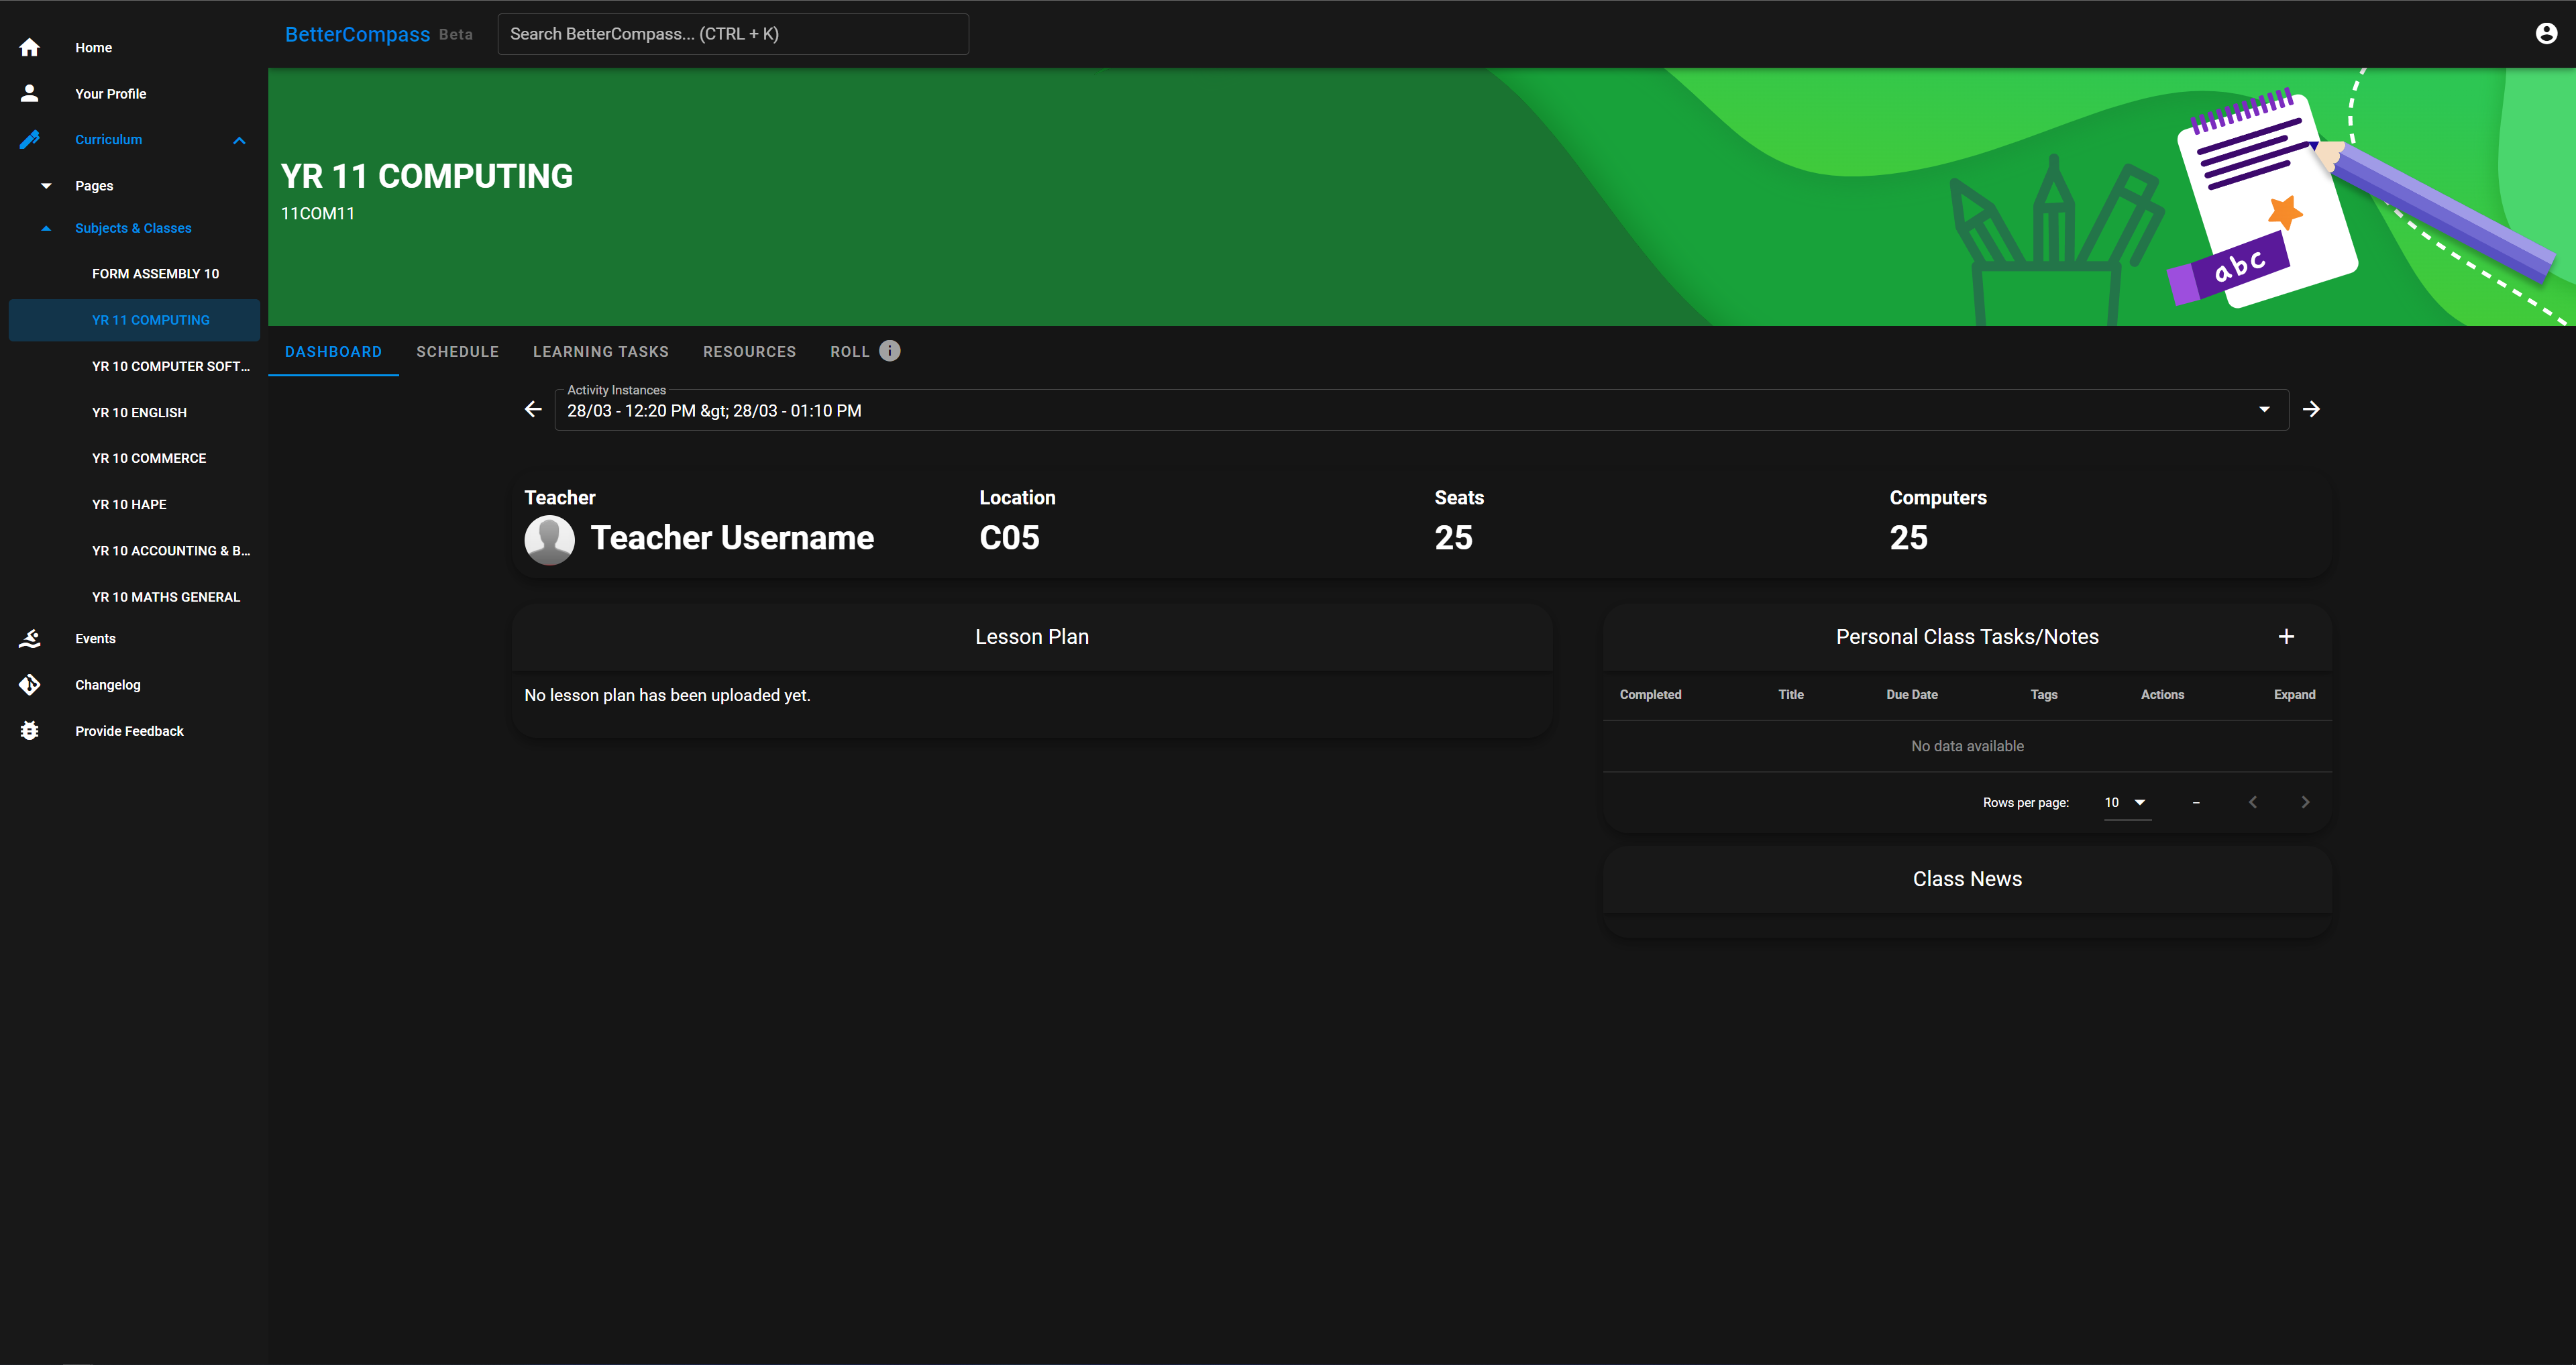Click the Events swimmer icon

pyautogui.click(x=30, y=638)
